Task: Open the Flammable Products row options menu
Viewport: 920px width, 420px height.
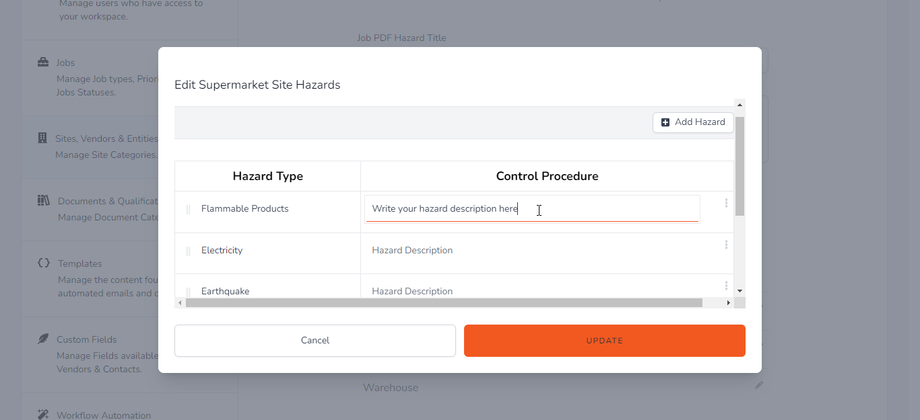Action: 726,203
